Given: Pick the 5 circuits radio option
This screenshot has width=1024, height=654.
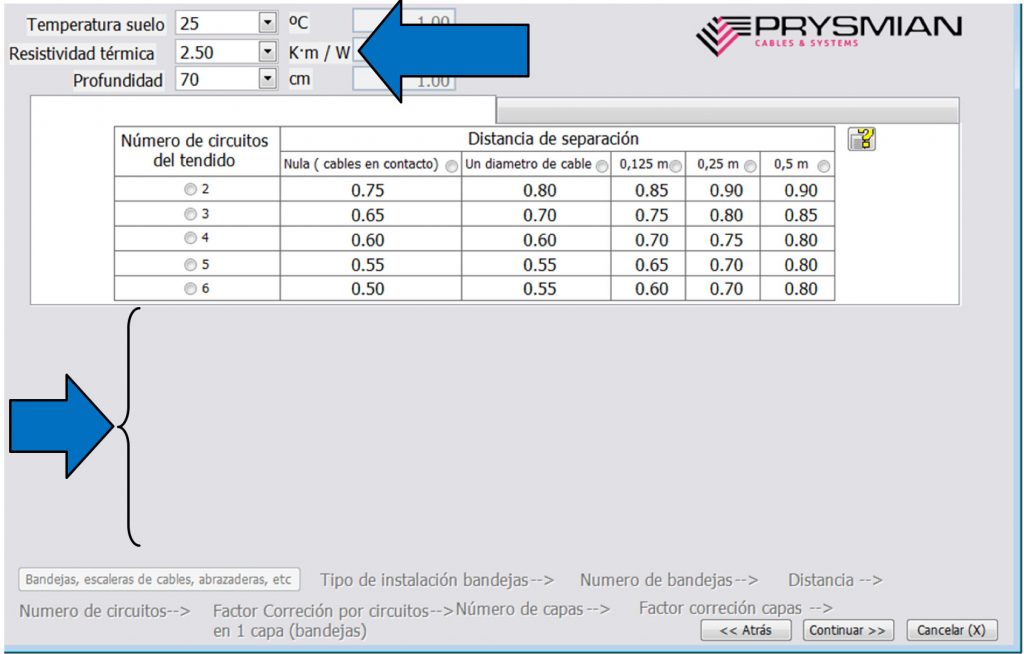Looking at the screenshot, I should (x=190, y=265).
